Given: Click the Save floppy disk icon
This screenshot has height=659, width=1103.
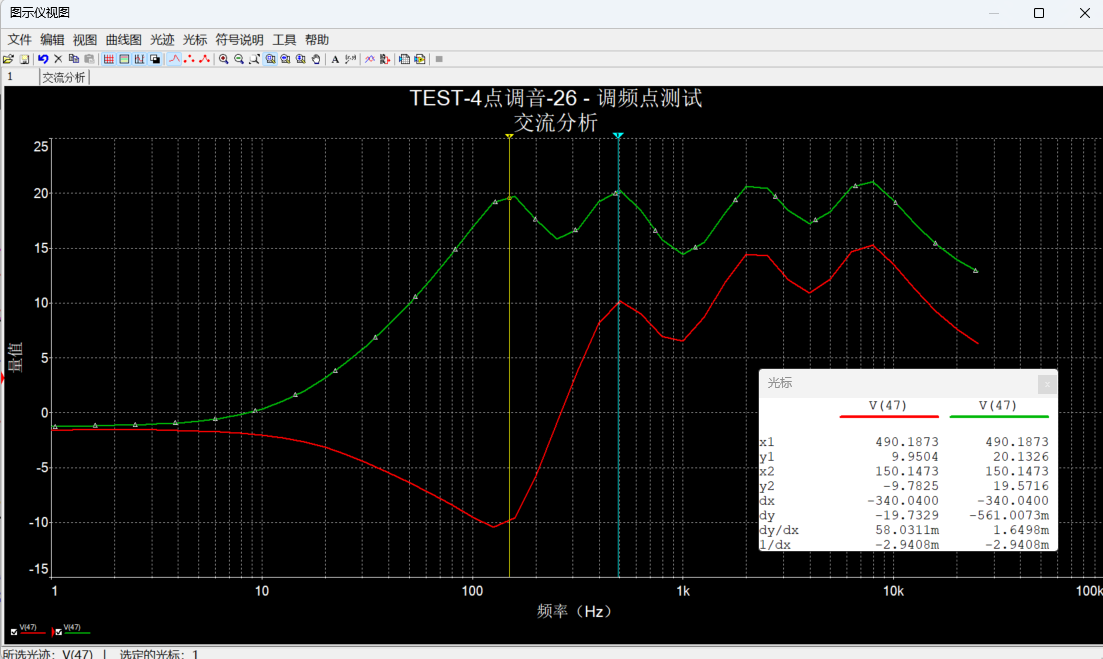Looking at the screenshot, I should coord(24,59).
